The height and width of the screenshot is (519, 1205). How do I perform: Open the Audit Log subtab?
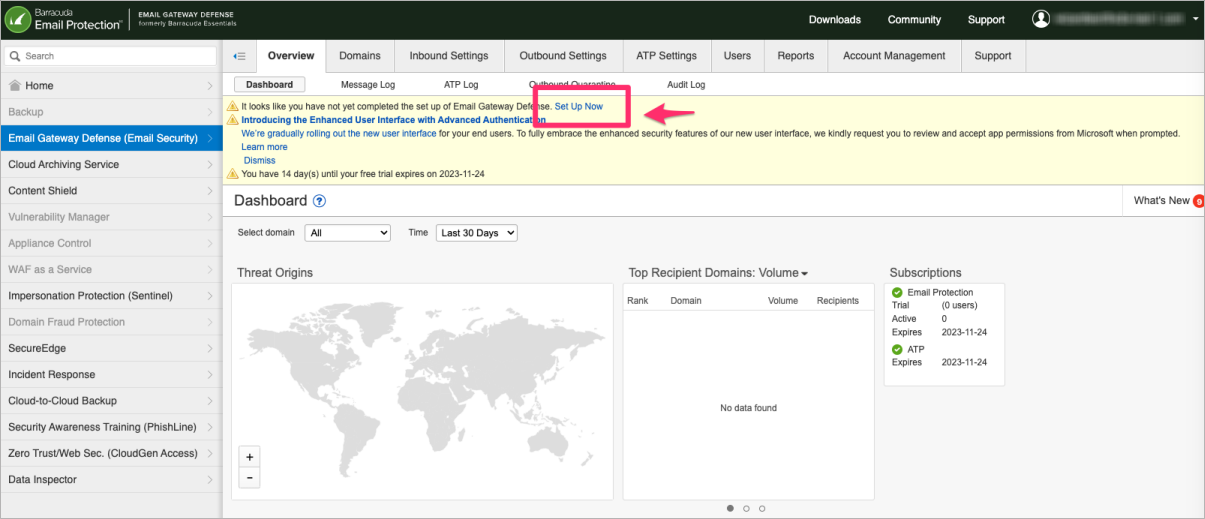686,85
